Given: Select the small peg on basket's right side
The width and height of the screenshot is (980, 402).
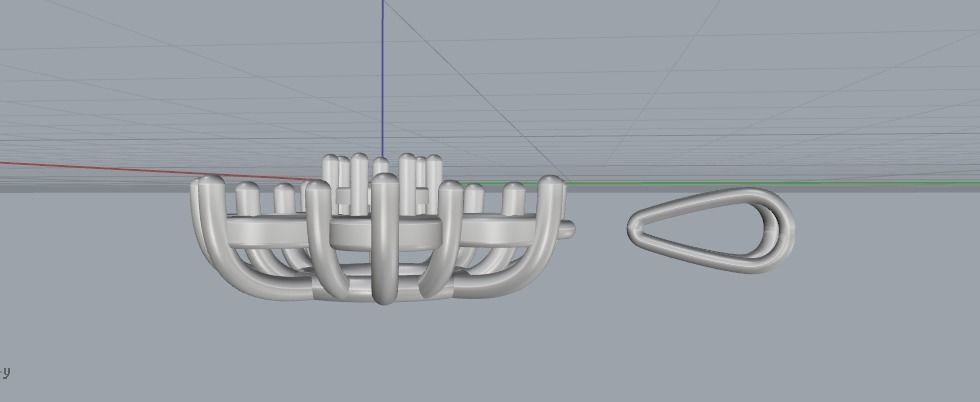Looking at the screenshot, I should 566,230.
